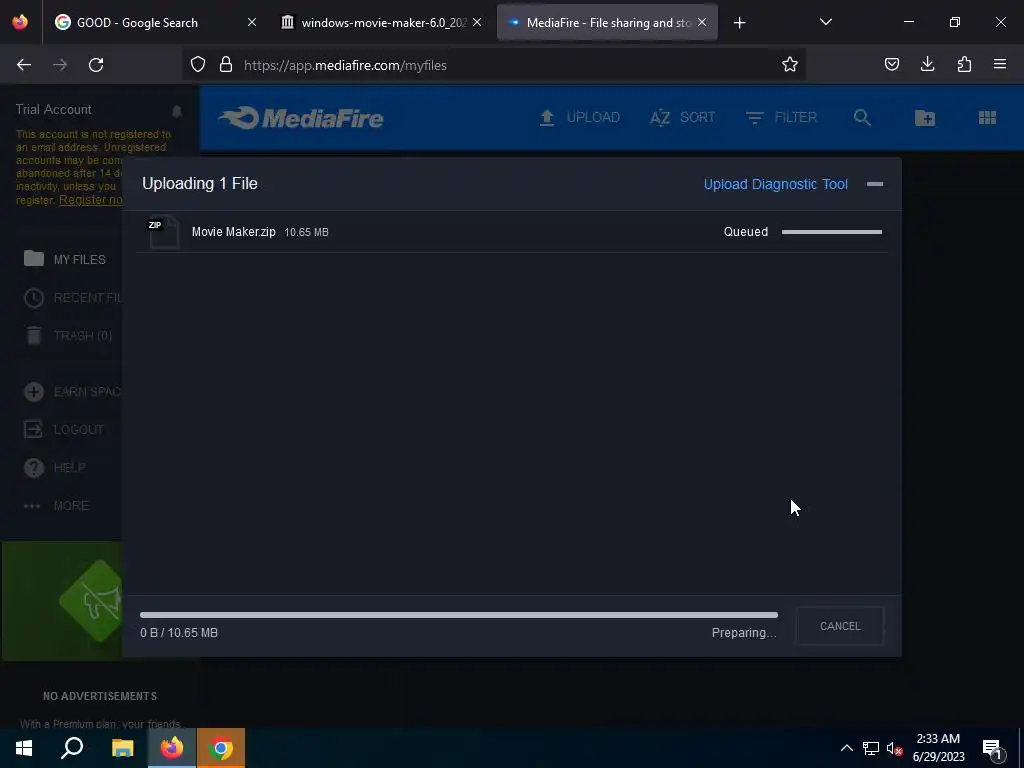Click Register now link
1024x768 pixels.
tap(91, 200)
